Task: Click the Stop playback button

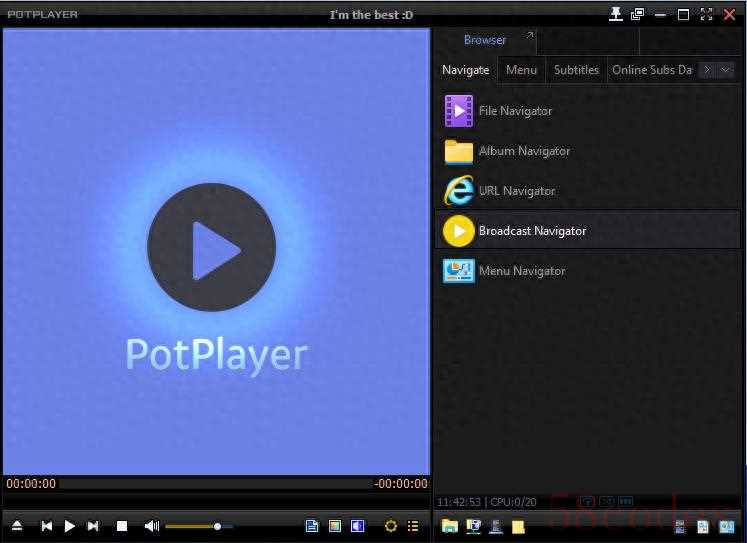Action: click(x=122, y=526)
